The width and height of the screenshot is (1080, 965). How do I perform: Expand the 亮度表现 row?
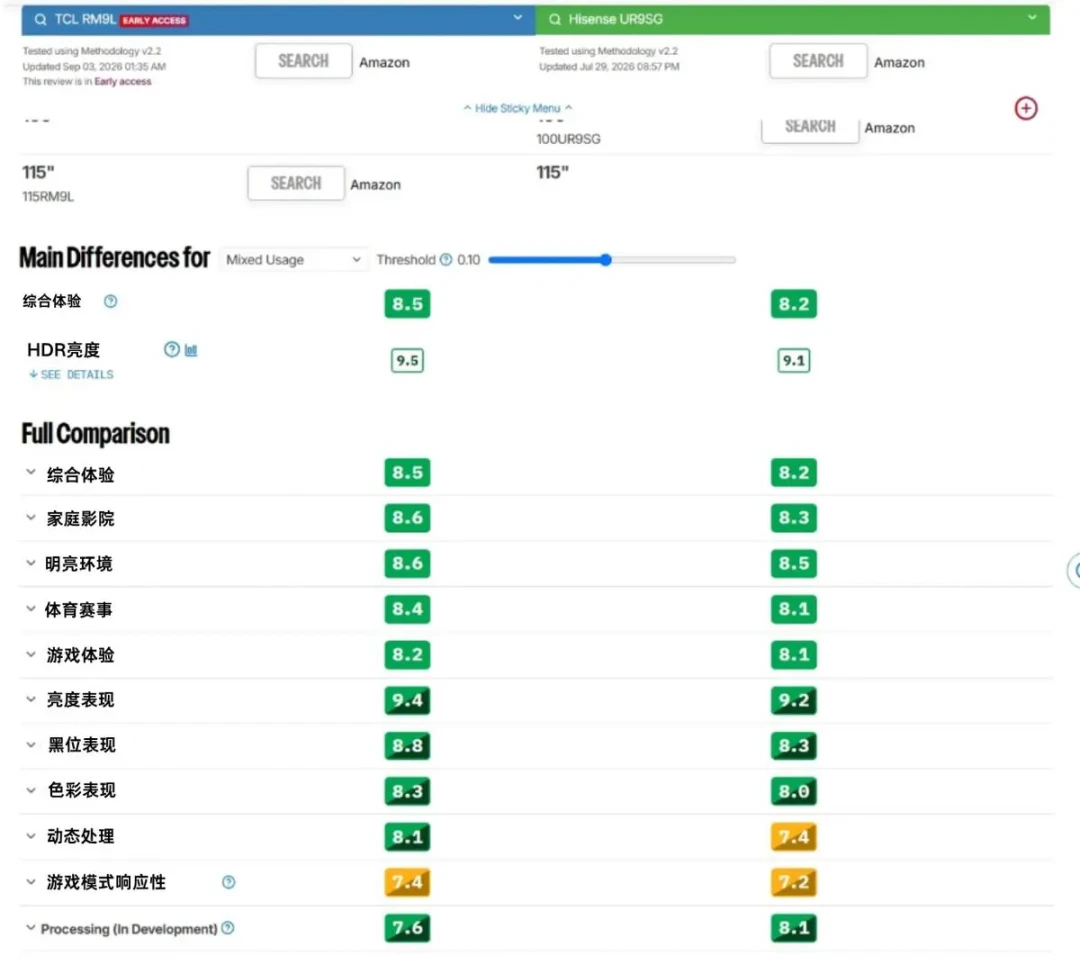[x=30, y=700]
